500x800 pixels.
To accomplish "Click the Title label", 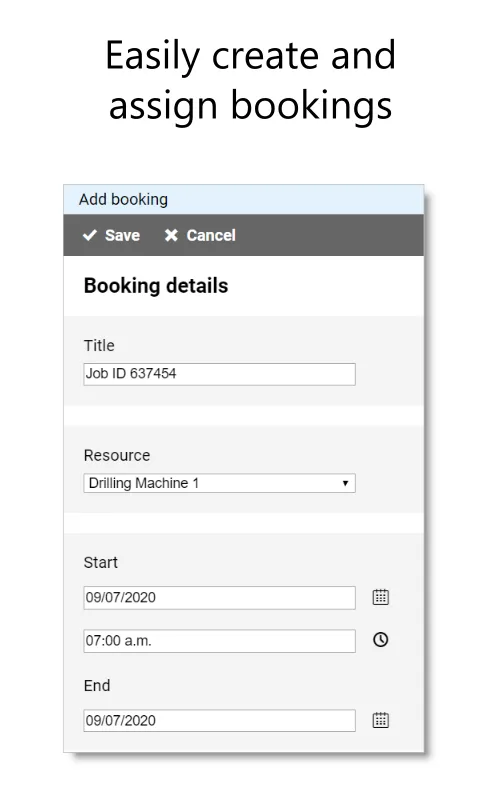I will pos(99,345).
